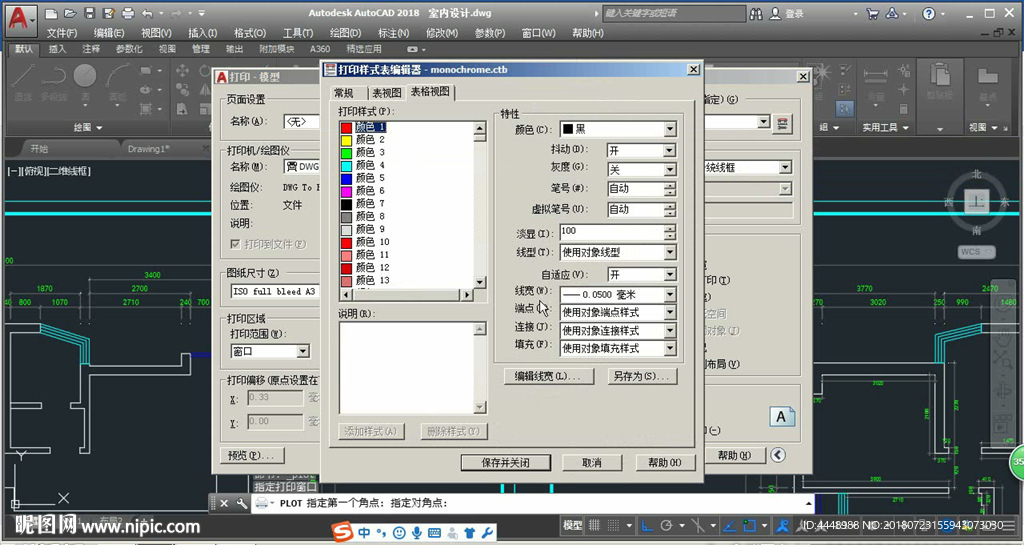Viewport: 1024px width, 545px height.
Task: Click the Screening value field showing 100
Action: point(612,231)
